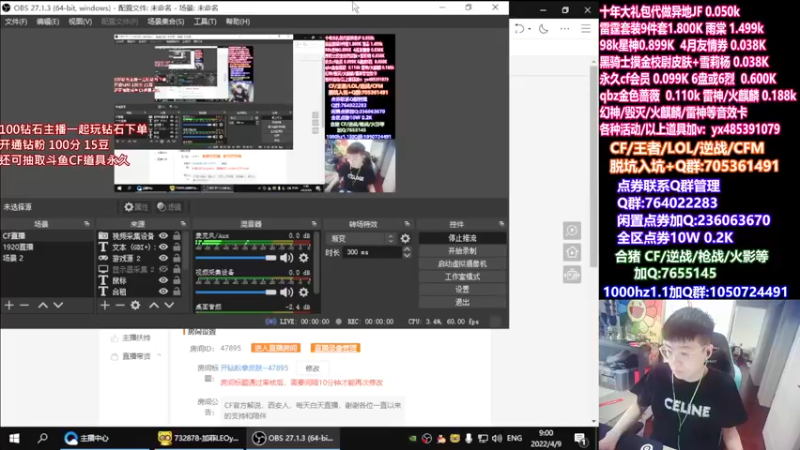800x450 pixels.
Task: Open the 文件(F) menu
Action: point(16,22)
